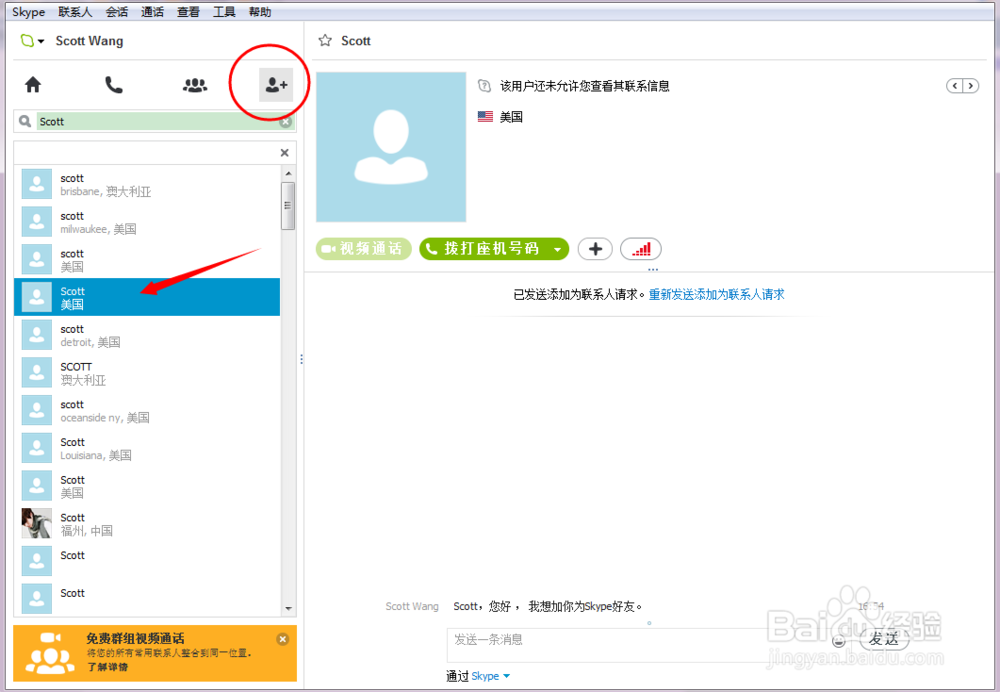Select scott from oceanside ny, 美国
Image resolution: width=1000 pixels, height=692 pixels.
tap(147, 410)
